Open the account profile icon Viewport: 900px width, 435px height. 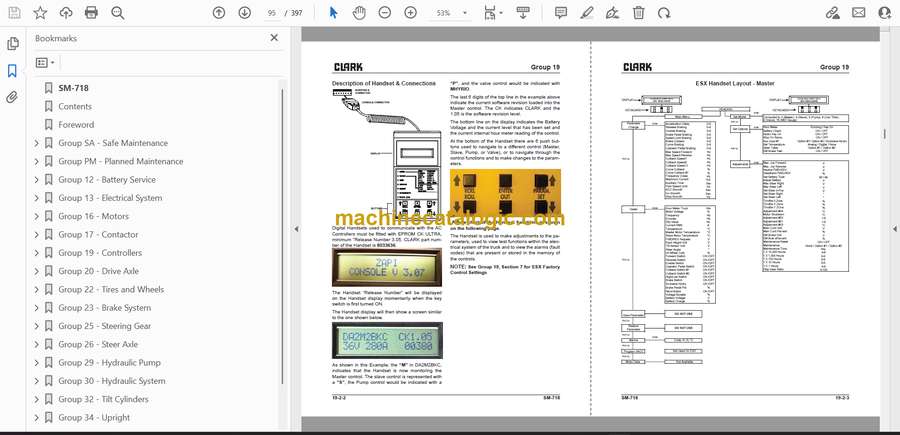(x=885, y=13)
